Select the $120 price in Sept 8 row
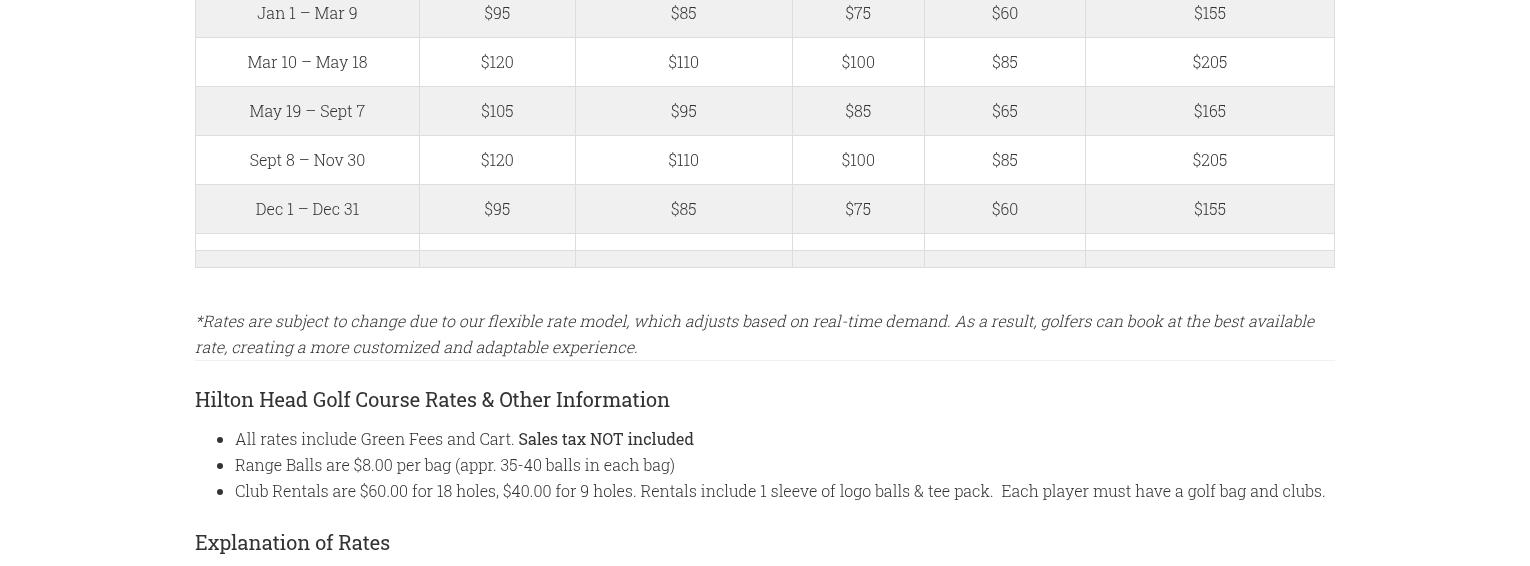Viewport: 1530px width, 566px height. pyautogui.click(x=497, y=160)
